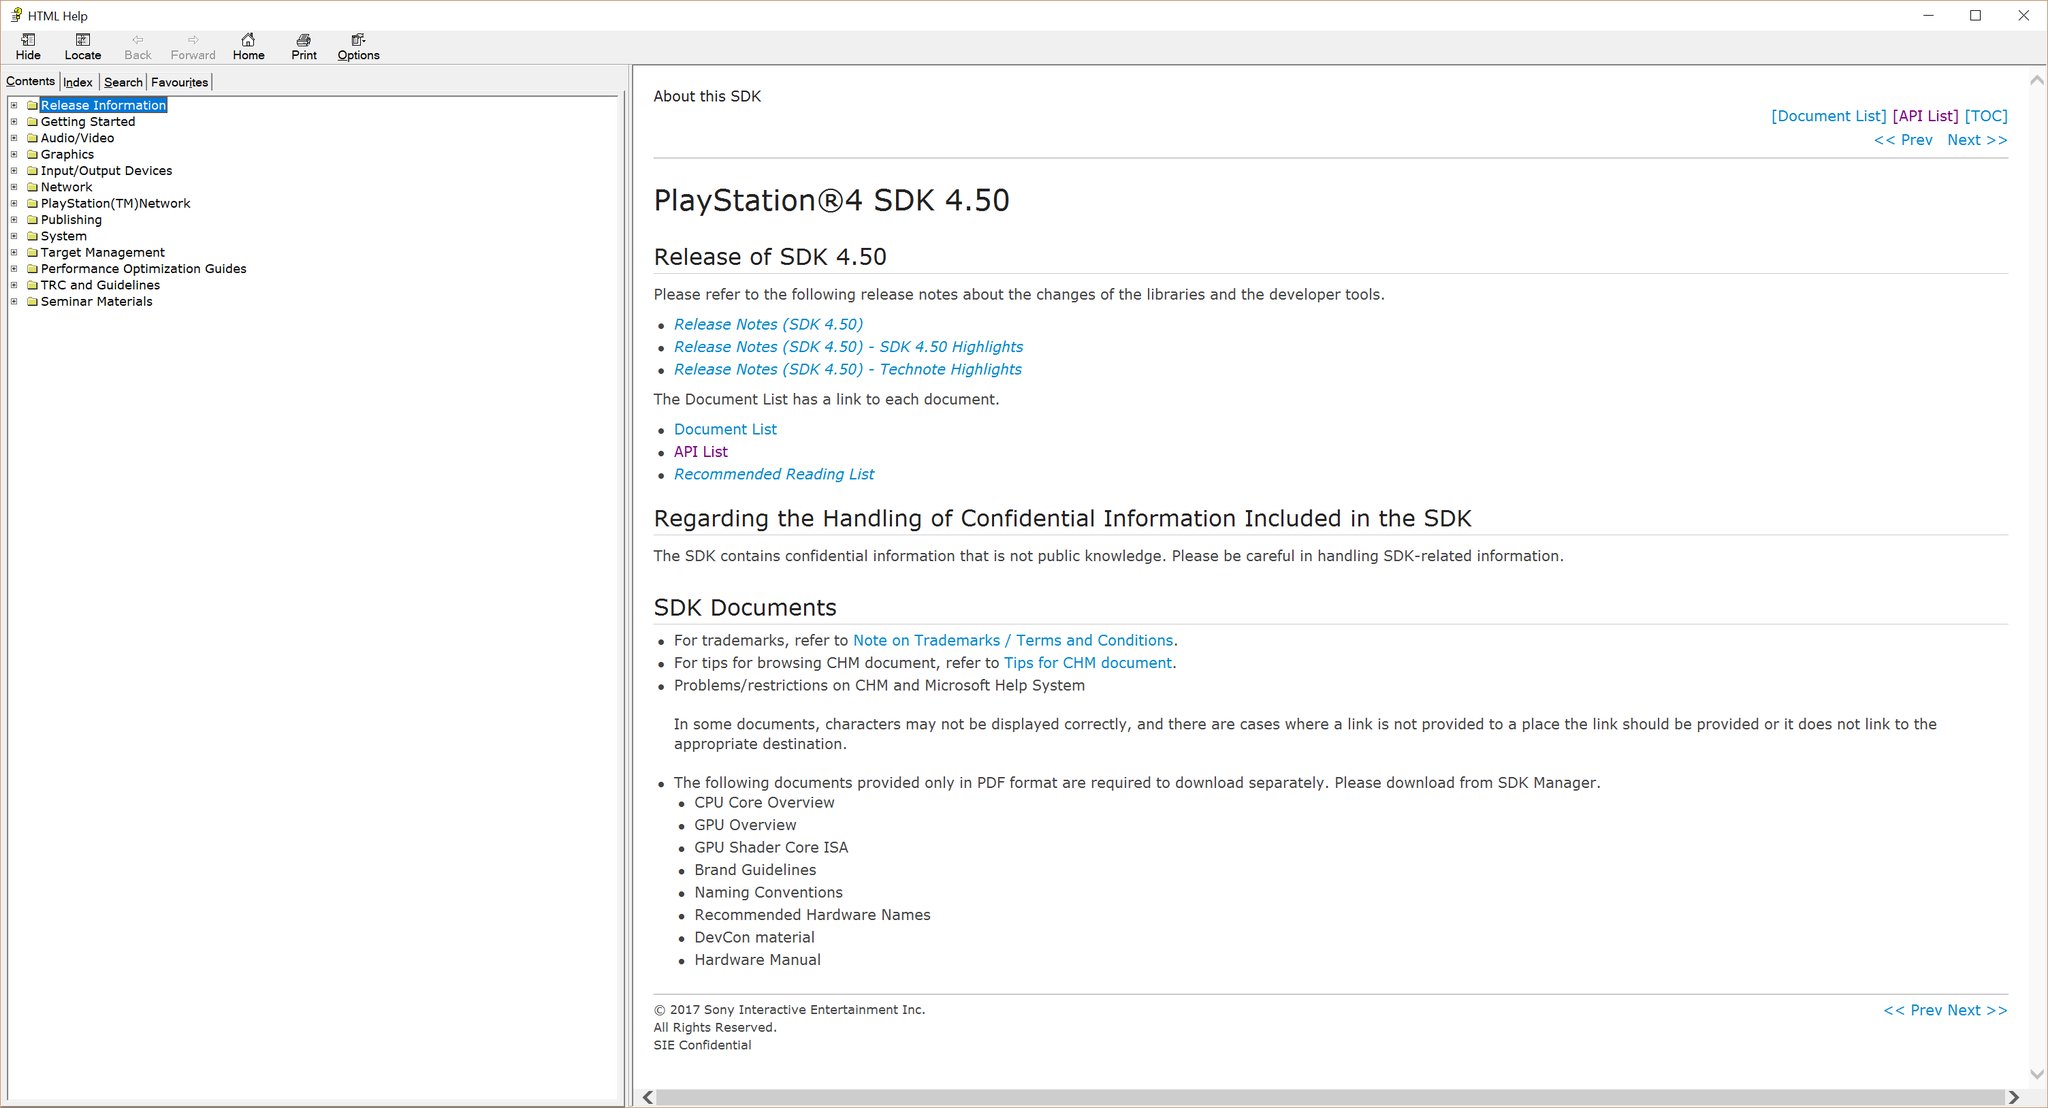The image size is (2048, 1108).
Task: Click the footer << Prev Next >> link
Action: point(1945,1010)
